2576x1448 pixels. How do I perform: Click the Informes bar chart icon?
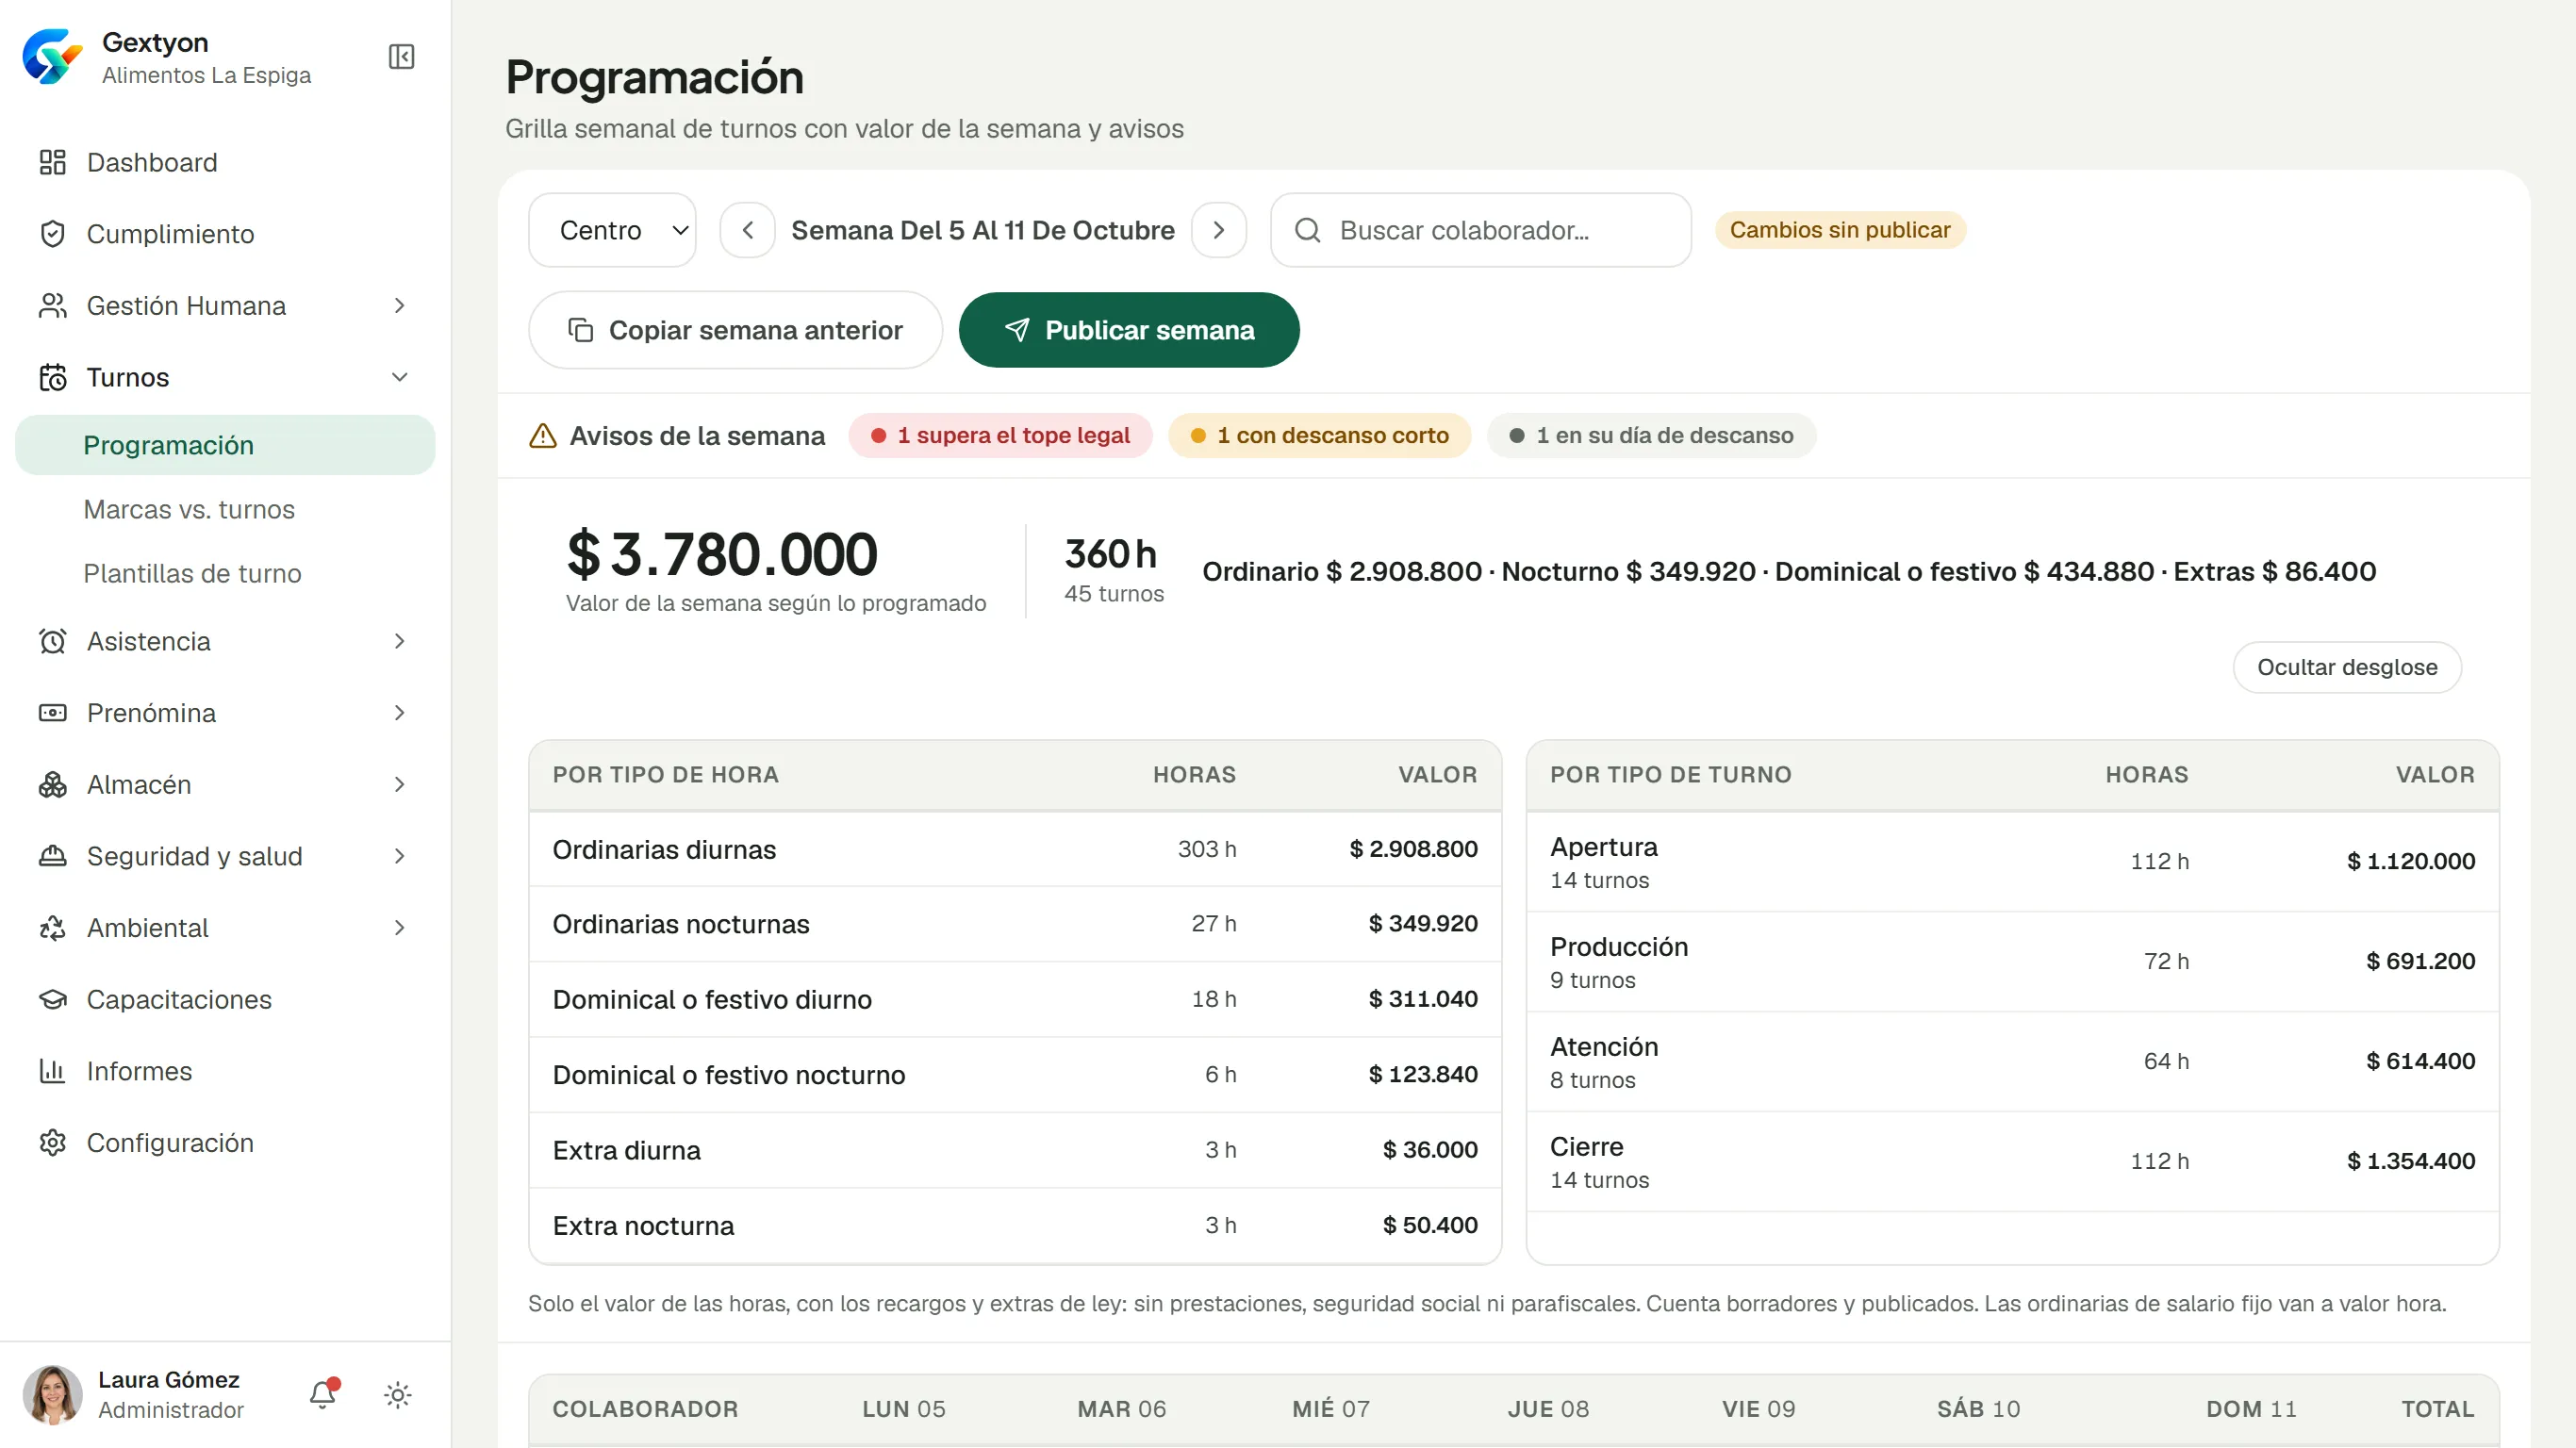(x=52, y=1071)
